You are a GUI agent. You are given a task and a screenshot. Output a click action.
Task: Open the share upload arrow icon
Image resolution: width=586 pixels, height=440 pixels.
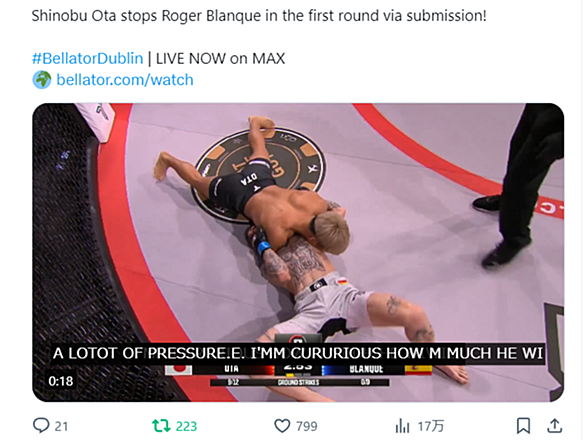pyautogui.click(x=555, y=426)
